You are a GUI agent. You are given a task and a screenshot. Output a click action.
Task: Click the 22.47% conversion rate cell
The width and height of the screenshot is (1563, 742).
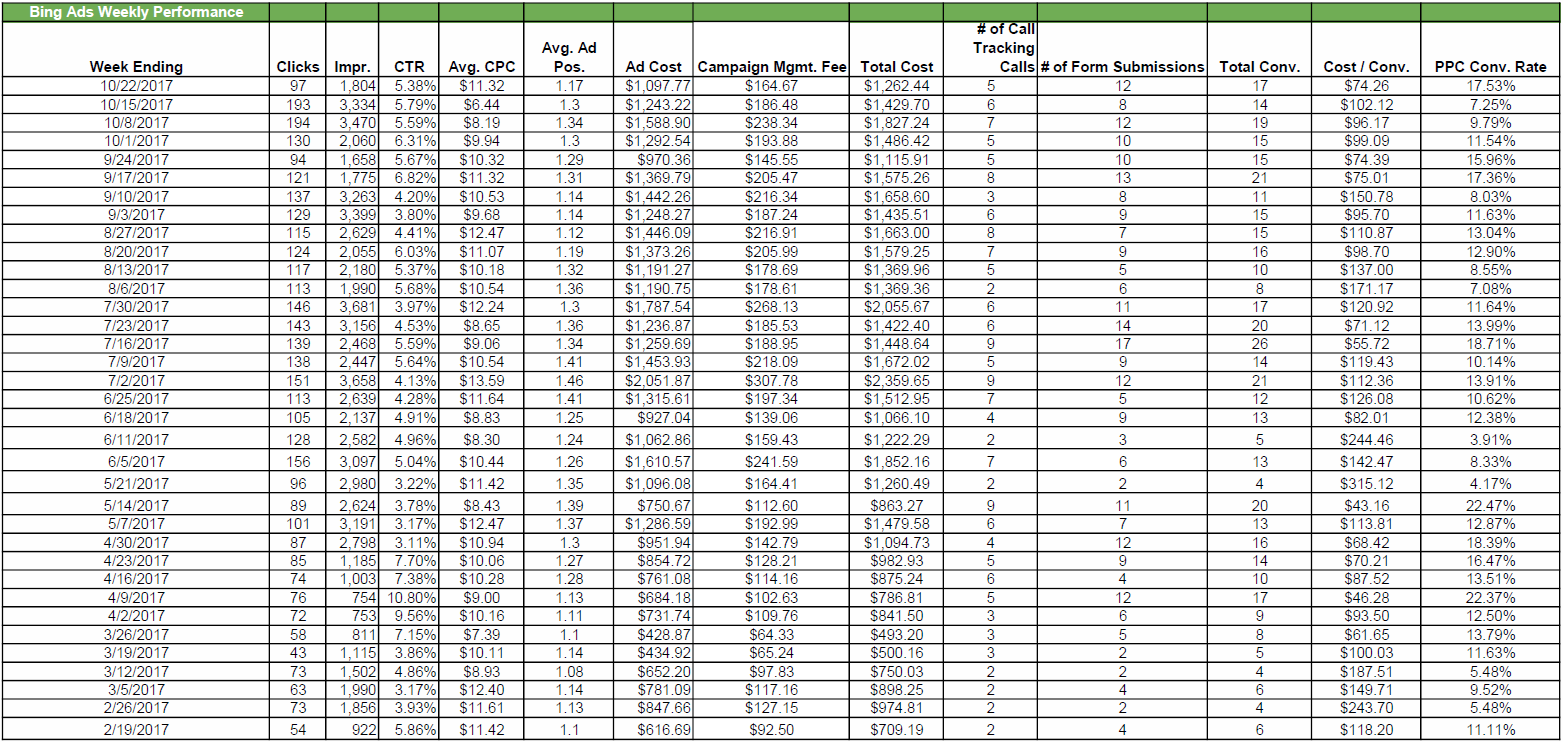(x=1491, y=506)
